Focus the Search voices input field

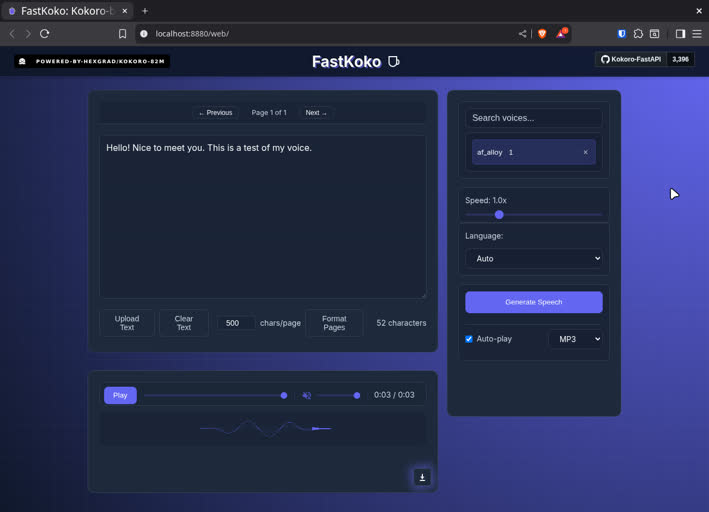point(534,118)
